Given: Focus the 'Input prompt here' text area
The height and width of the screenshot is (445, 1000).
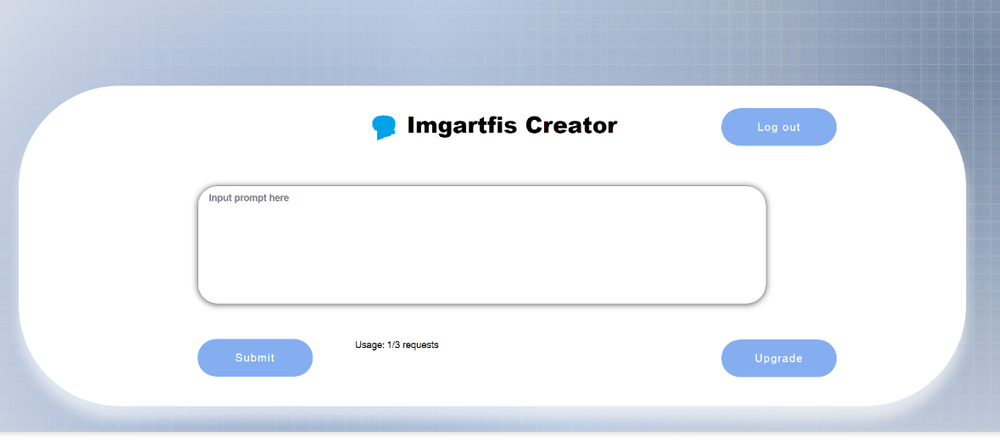Looking at the screenshot, I should 482,245.
